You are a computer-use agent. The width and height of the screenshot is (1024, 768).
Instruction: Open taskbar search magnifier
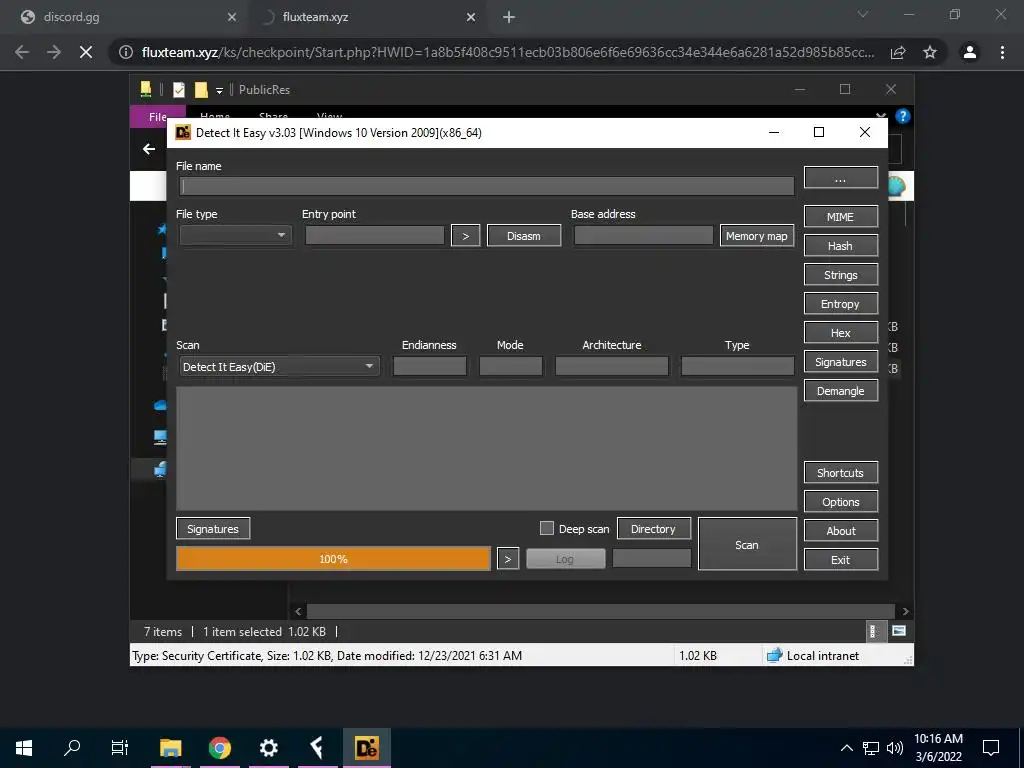(x=72, y=747)
